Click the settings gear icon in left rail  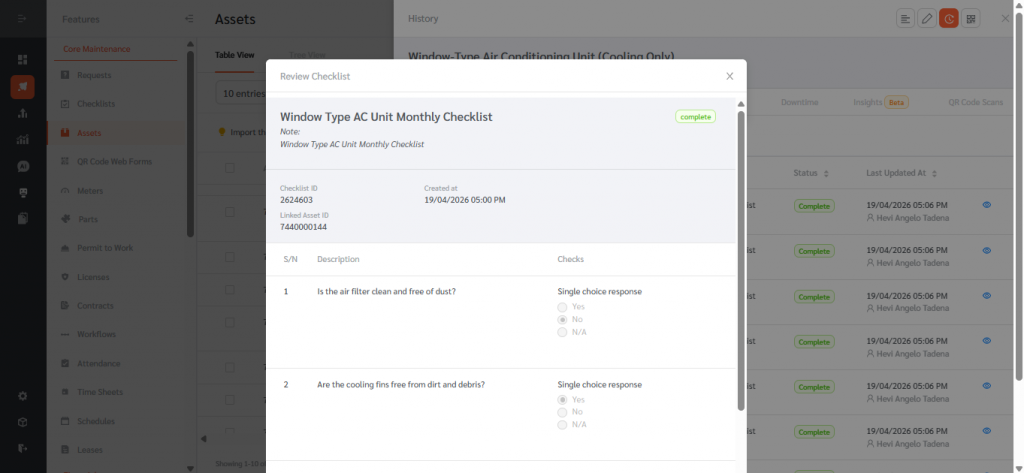click(22, 396)
